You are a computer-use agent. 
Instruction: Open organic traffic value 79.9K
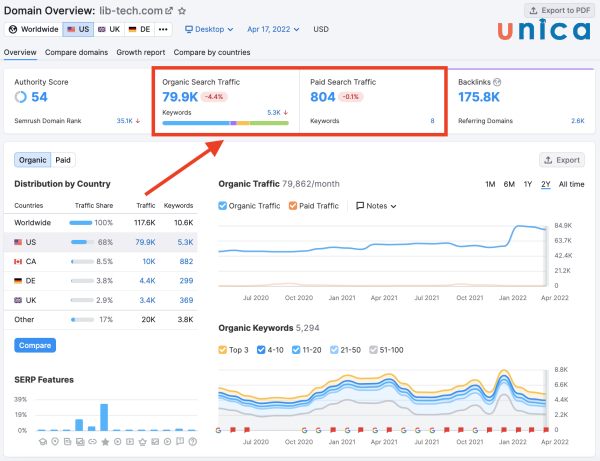click(180, 97)
